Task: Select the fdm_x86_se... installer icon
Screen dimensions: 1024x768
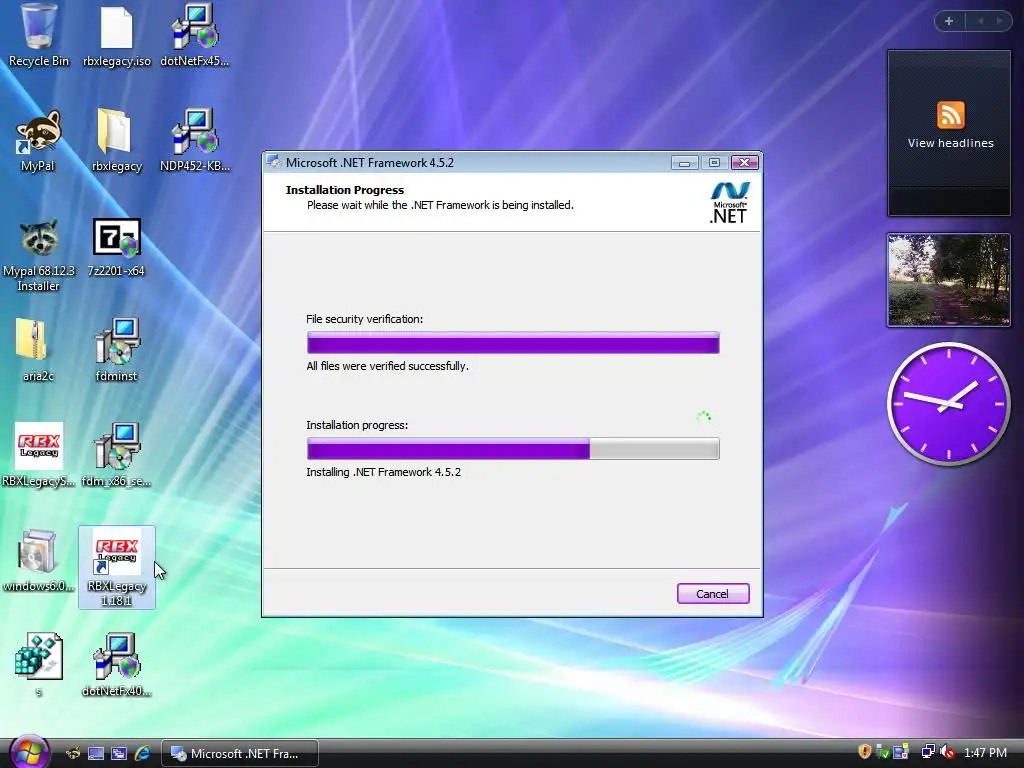Action: tap(116, 455)
